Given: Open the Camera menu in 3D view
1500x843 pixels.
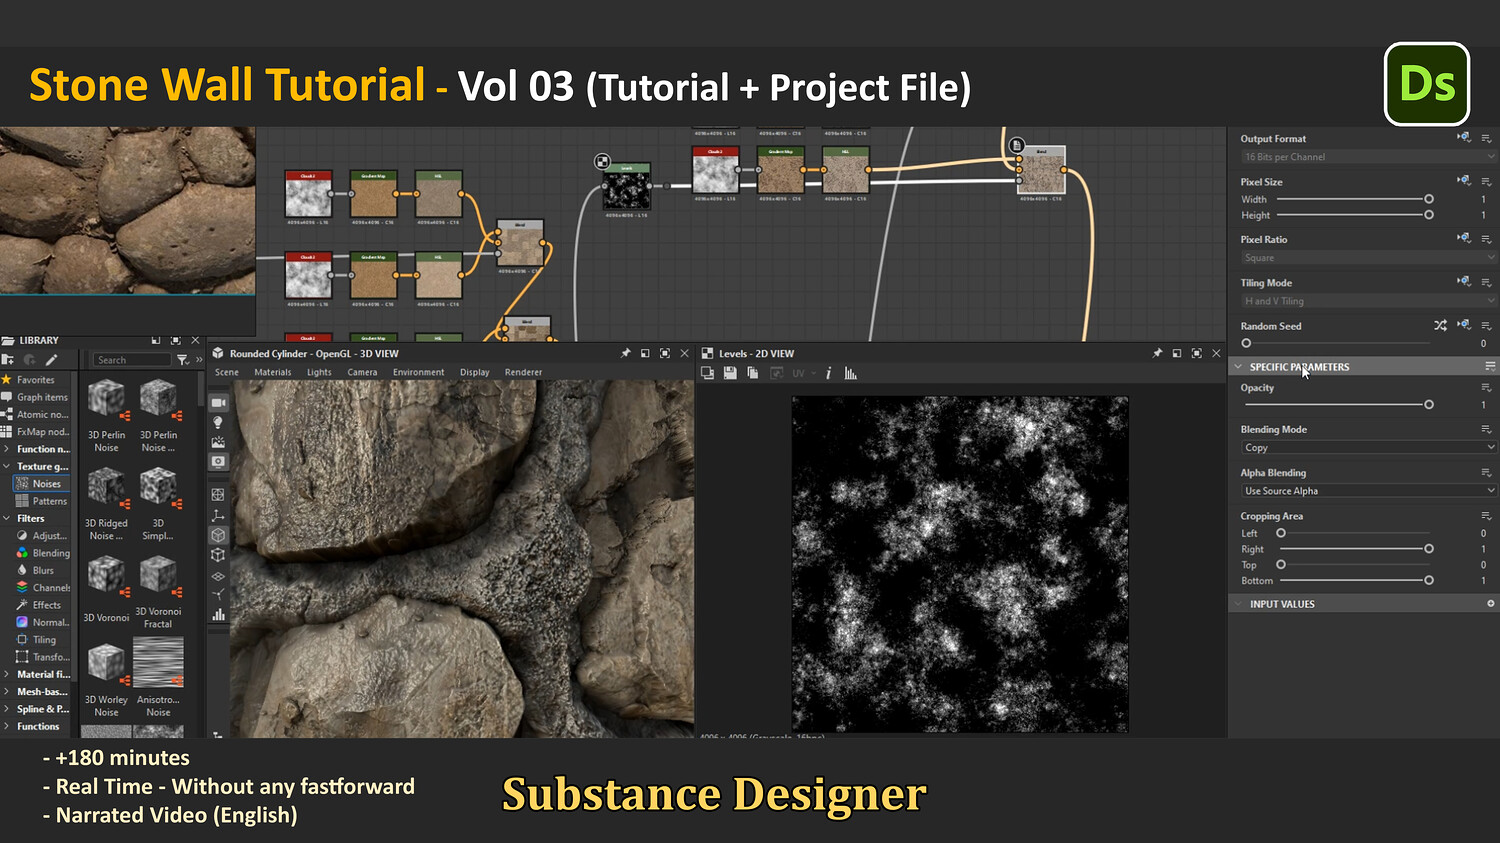Looking at the screenshot, I should (x=362, y=372).
